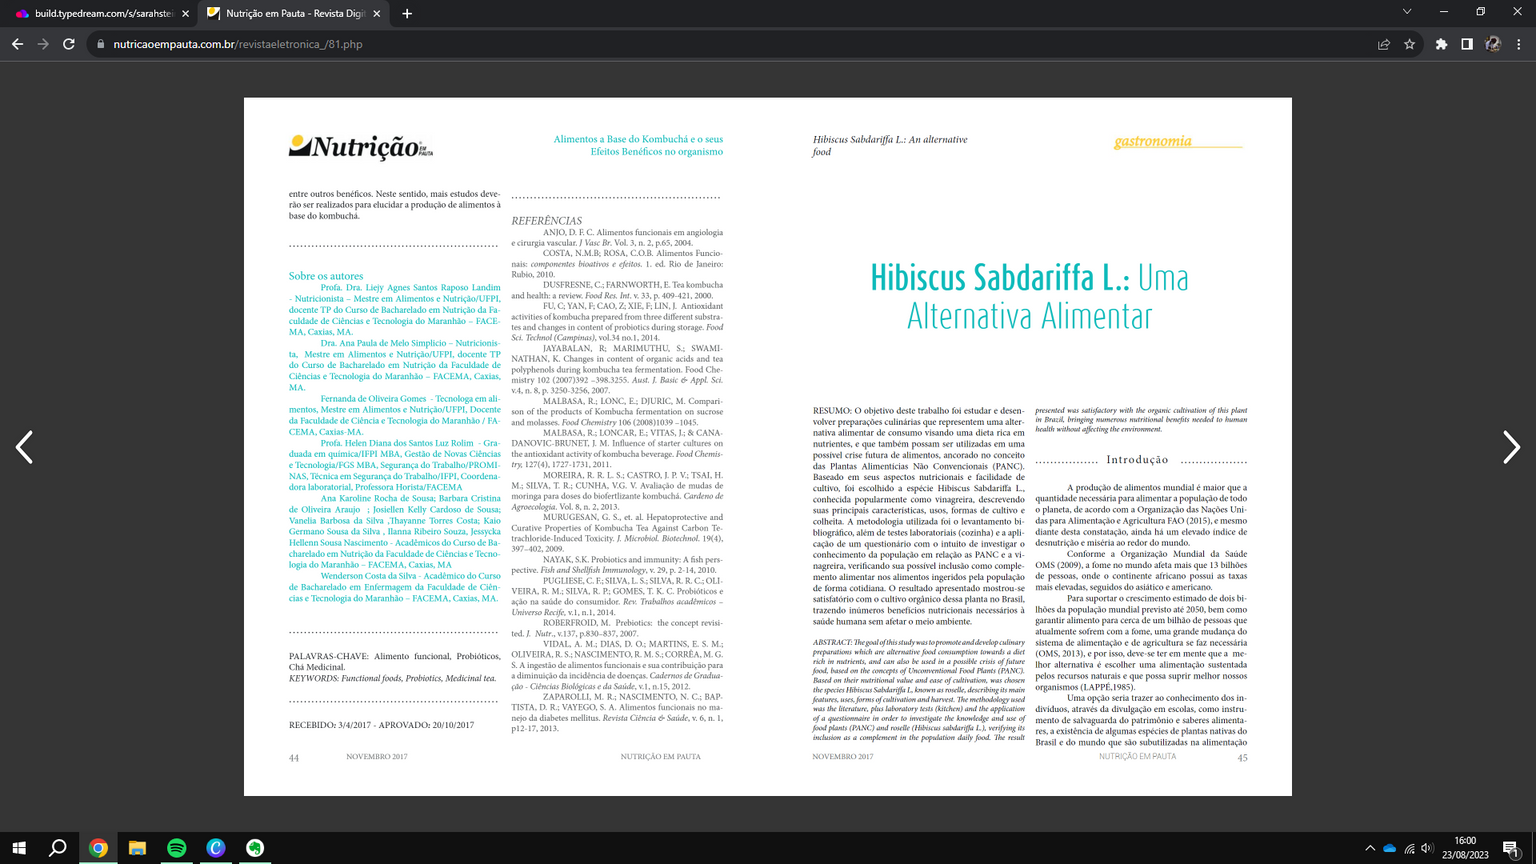Open the volume tray icon
The height and width of the screenshot is (864, 1536).
pos(1427,848)
